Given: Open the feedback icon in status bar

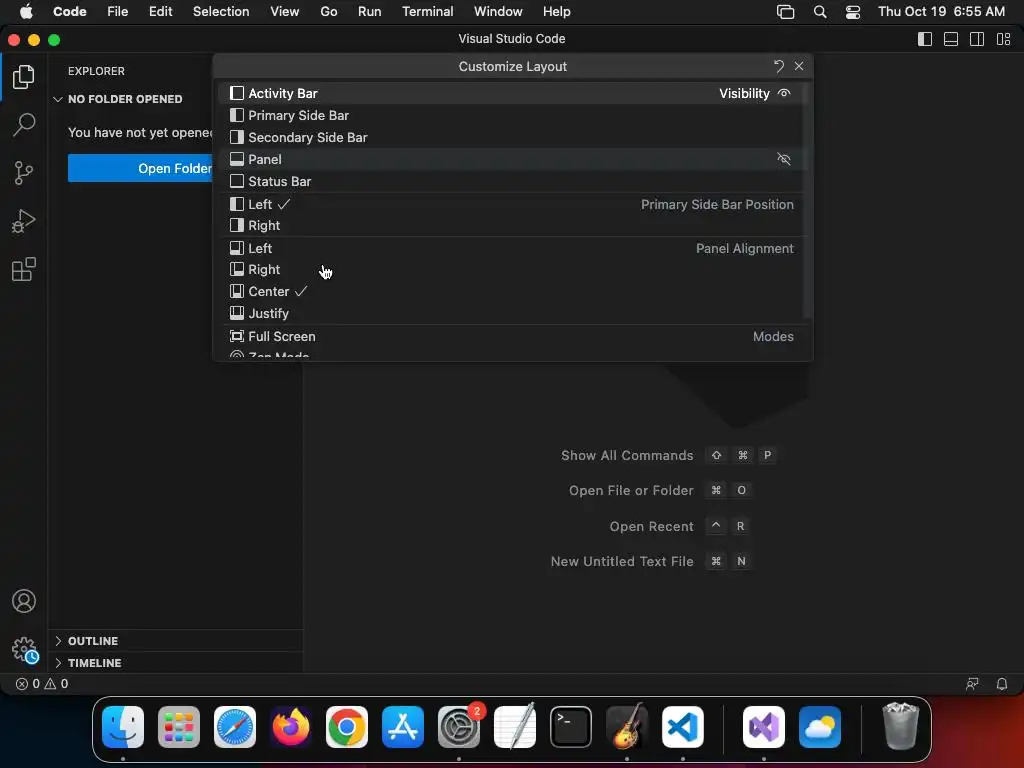Looking at the screenshot, I should 972,684.
